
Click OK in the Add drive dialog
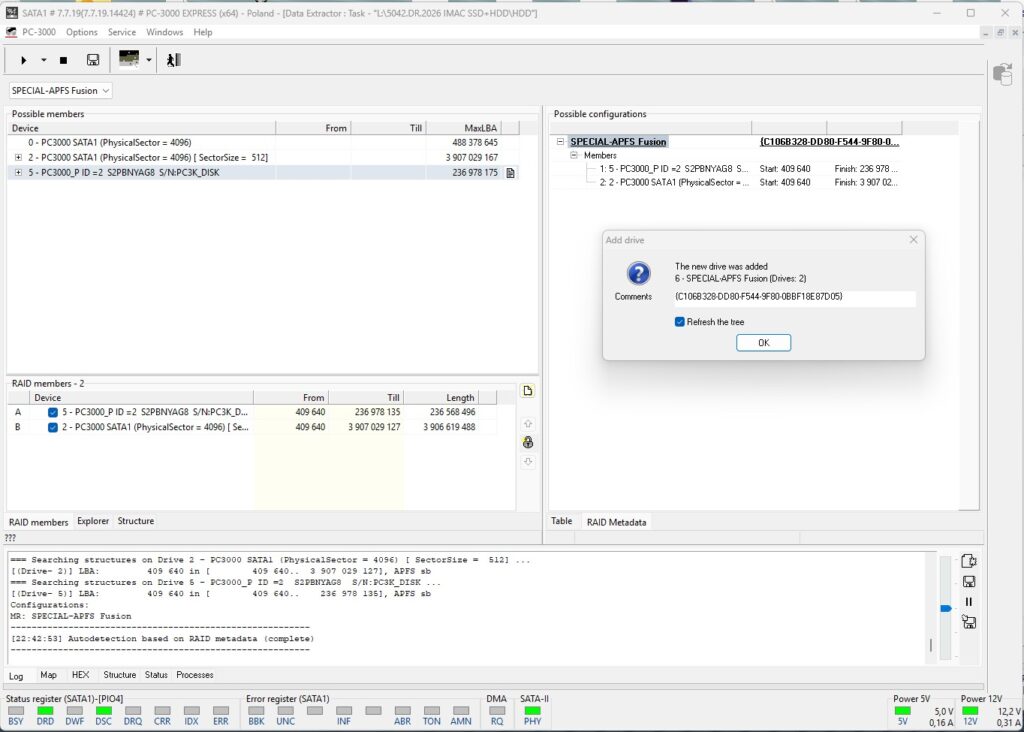click(763, 343)
